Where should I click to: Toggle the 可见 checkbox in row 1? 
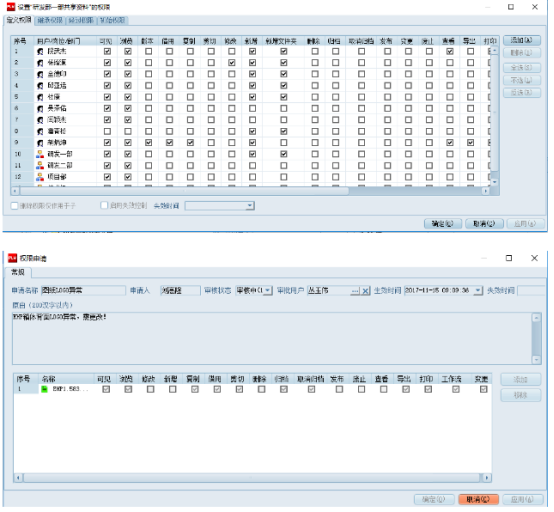tap(107, 52)
